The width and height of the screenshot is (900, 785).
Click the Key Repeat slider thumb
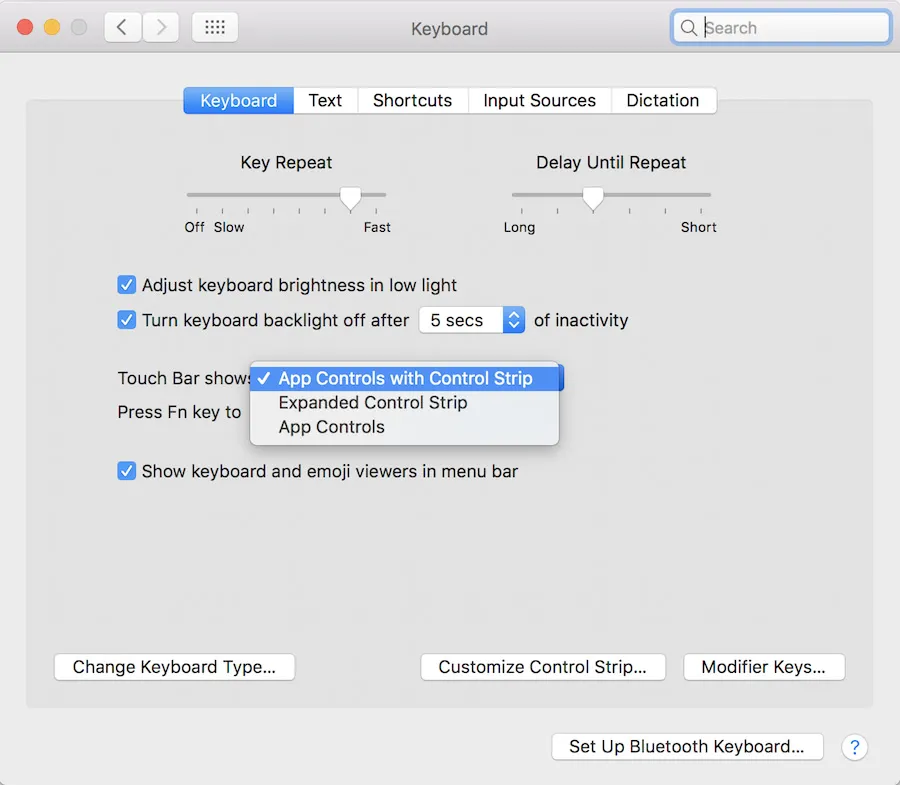click(350, 199)
